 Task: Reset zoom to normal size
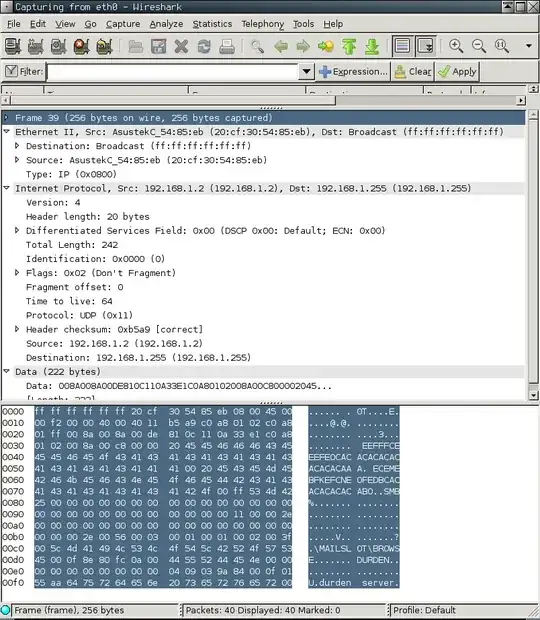coord(502,46)
